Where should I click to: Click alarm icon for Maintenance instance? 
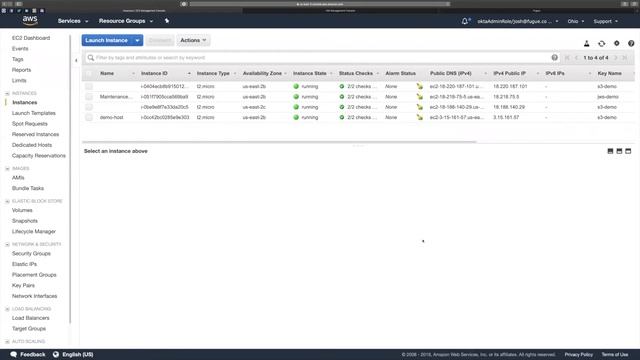tap(420, 97)
